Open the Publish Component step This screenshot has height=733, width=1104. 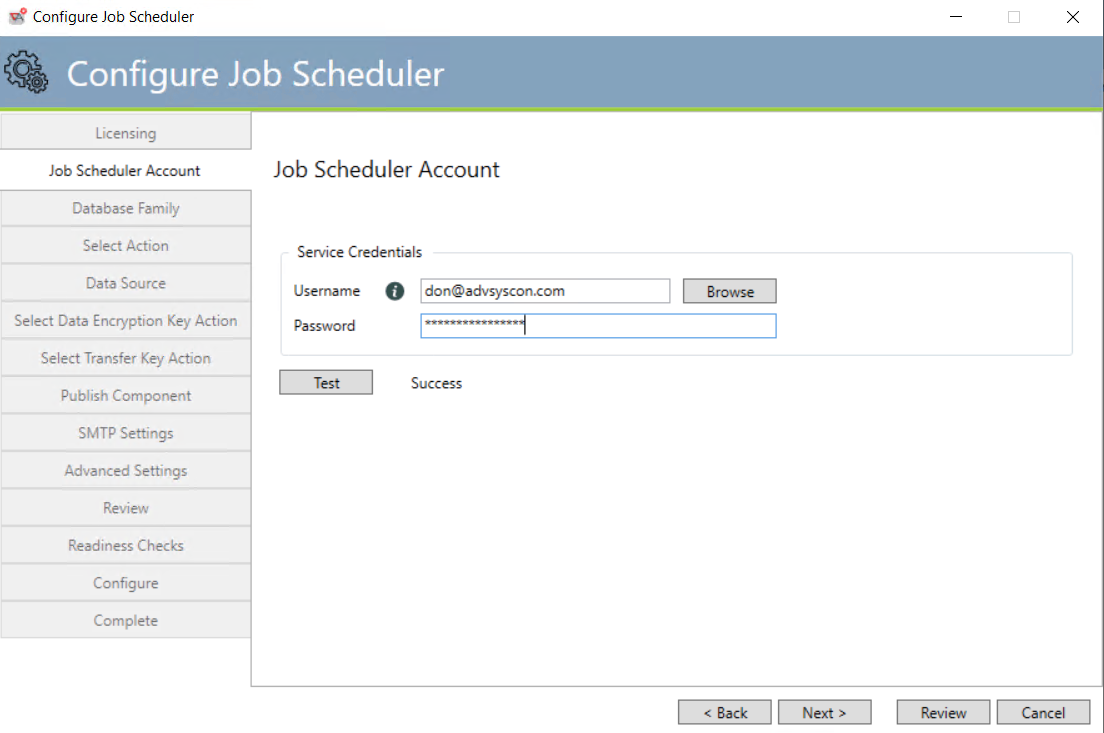click(x=125, y=395)
